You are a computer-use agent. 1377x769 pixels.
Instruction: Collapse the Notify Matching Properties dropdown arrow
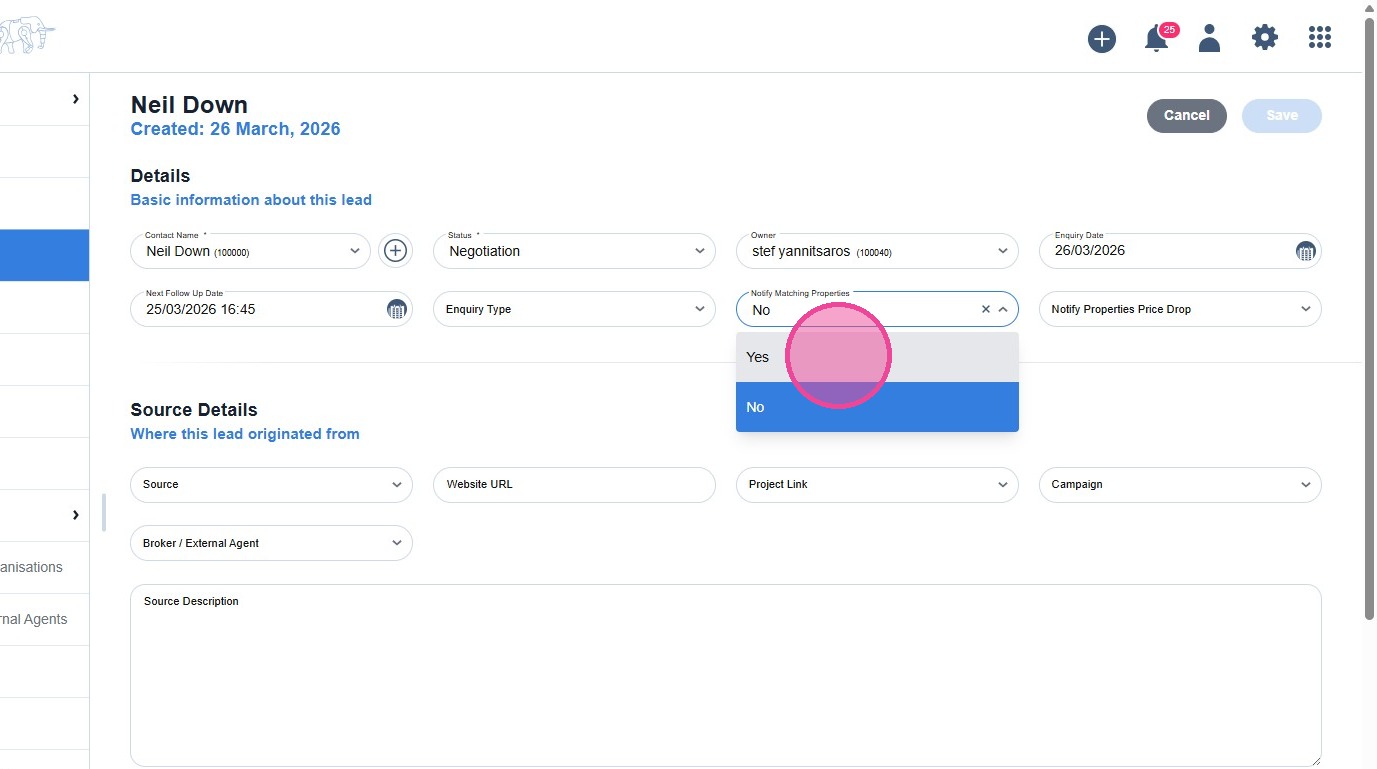(1003, 310)
